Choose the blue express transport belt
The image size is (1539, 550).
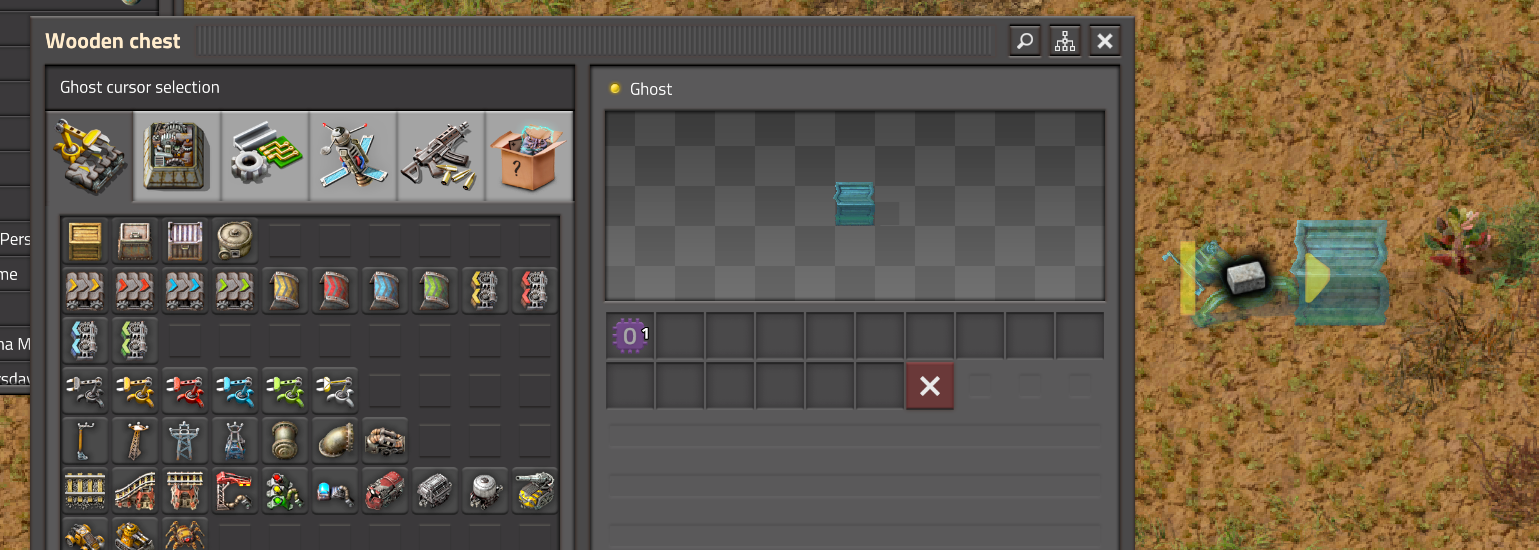[x=185, y=291]
